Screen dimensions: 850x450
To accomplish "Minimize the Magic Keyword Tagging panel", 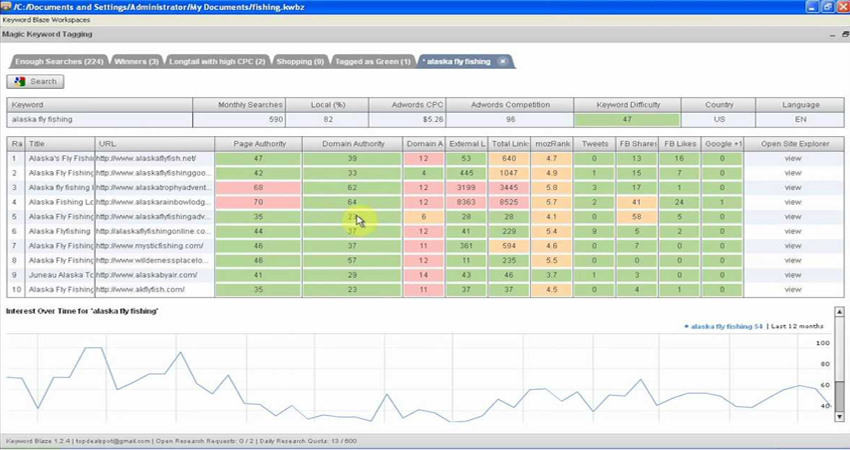I will 833,35.
